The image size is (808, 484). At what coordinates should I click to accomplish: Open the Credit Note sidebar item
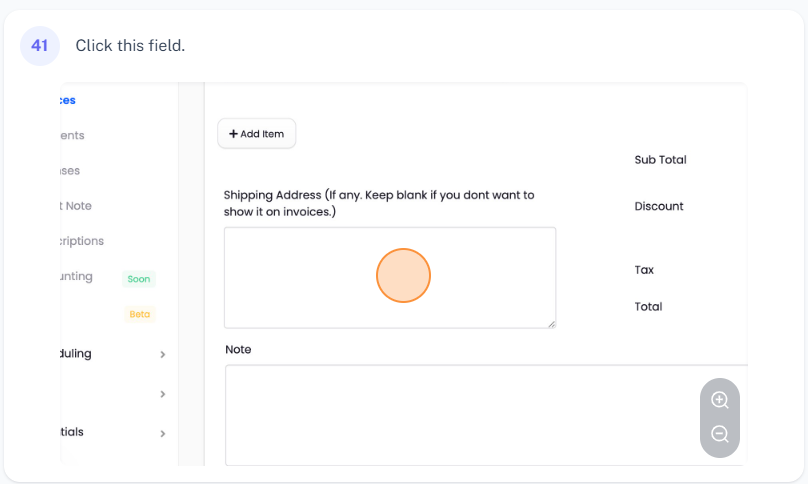click(x=76, y=206)
